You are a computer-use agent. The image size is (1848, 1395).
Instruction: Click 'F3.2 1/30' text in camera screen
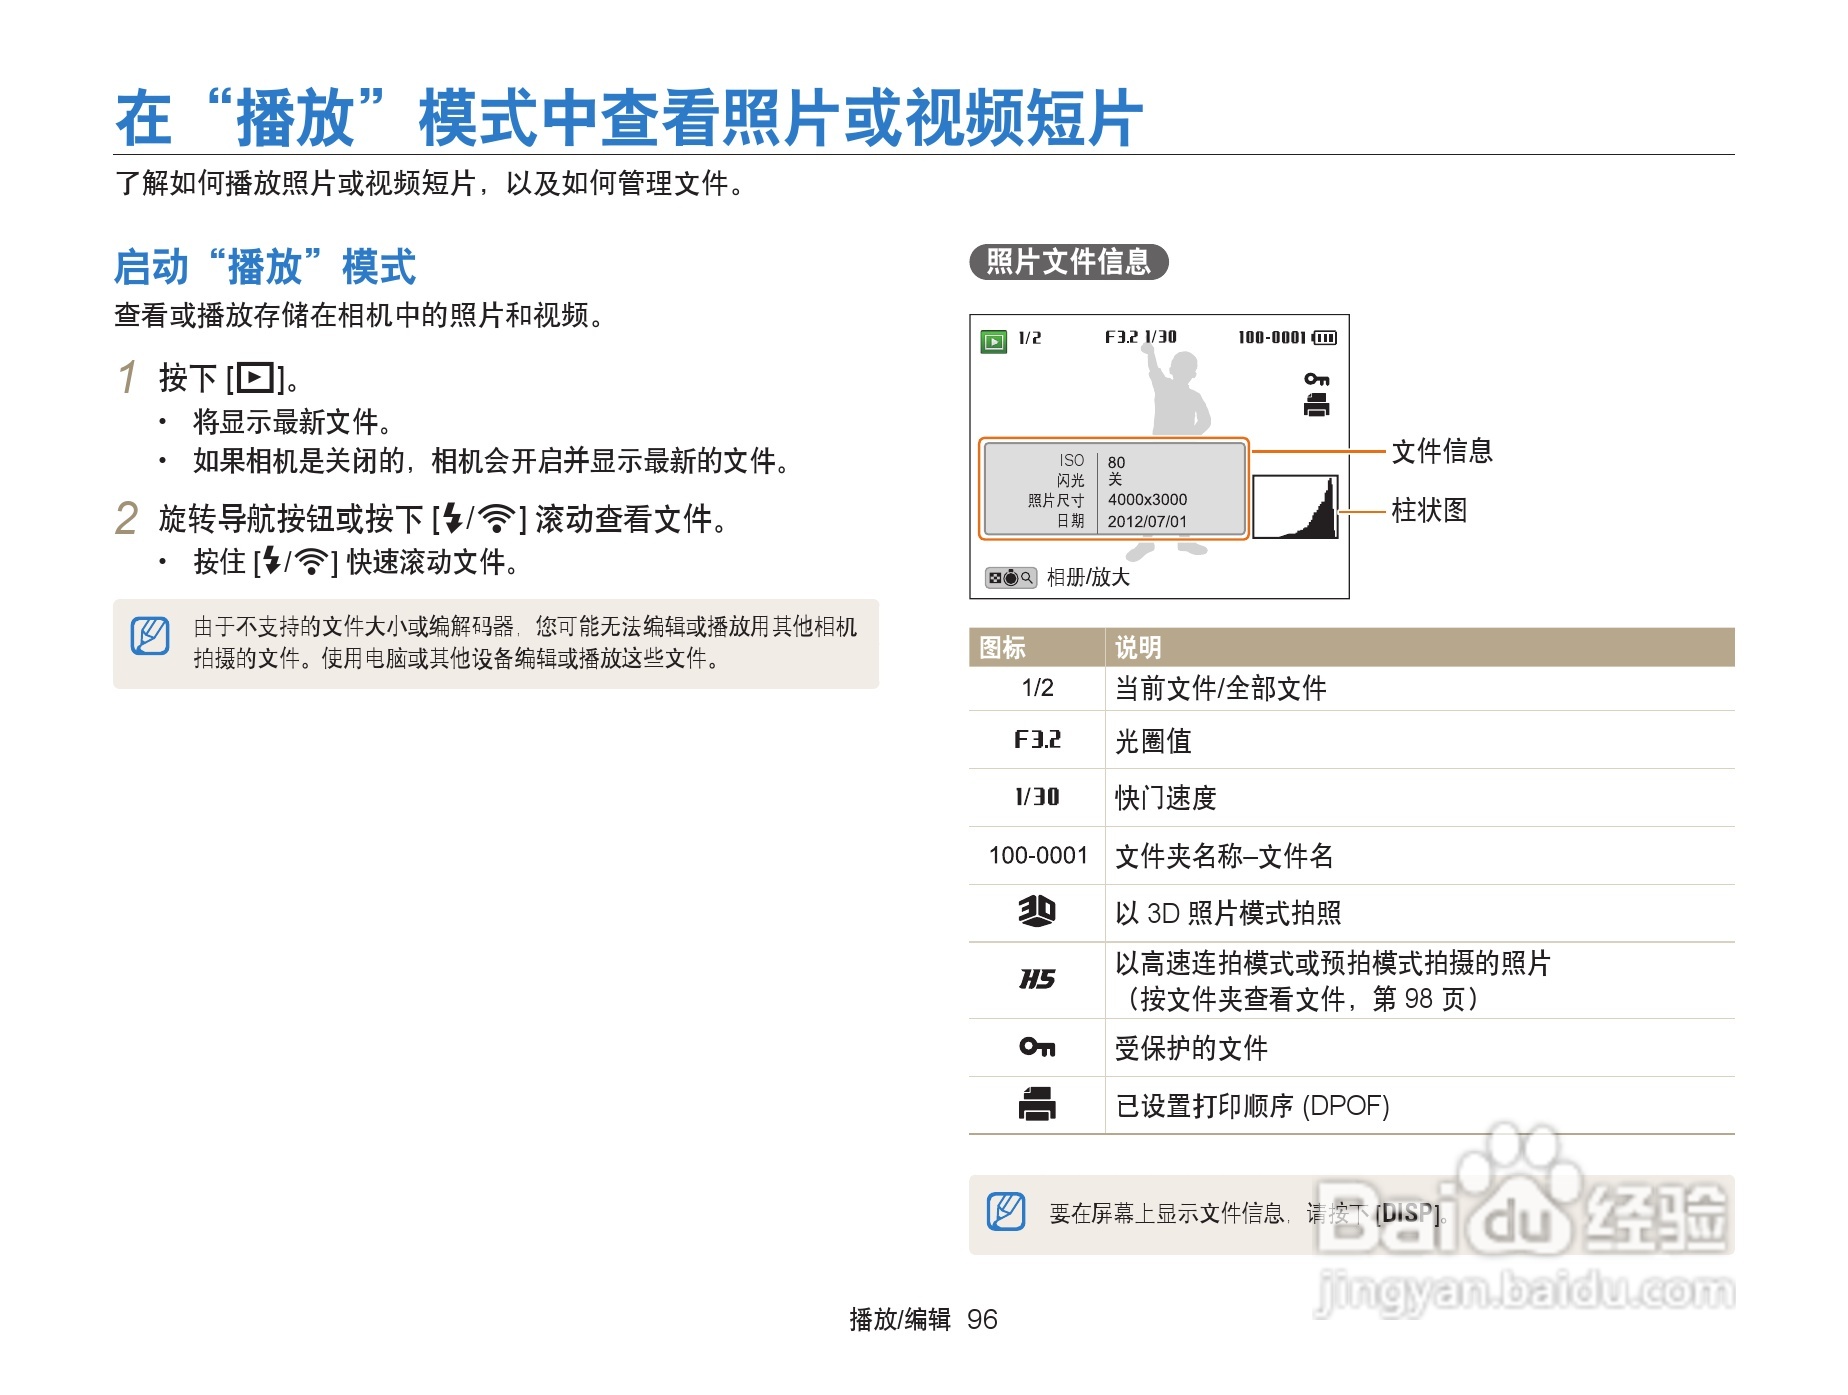[x=1140, y=338]
